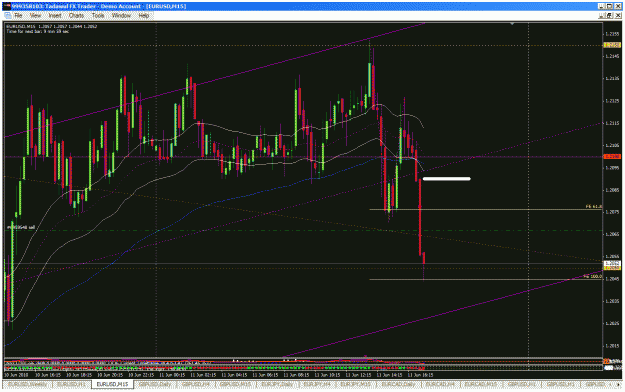Click the chart shift triangle marker at top
Screen dimensions: 625x392
[512, 24]
